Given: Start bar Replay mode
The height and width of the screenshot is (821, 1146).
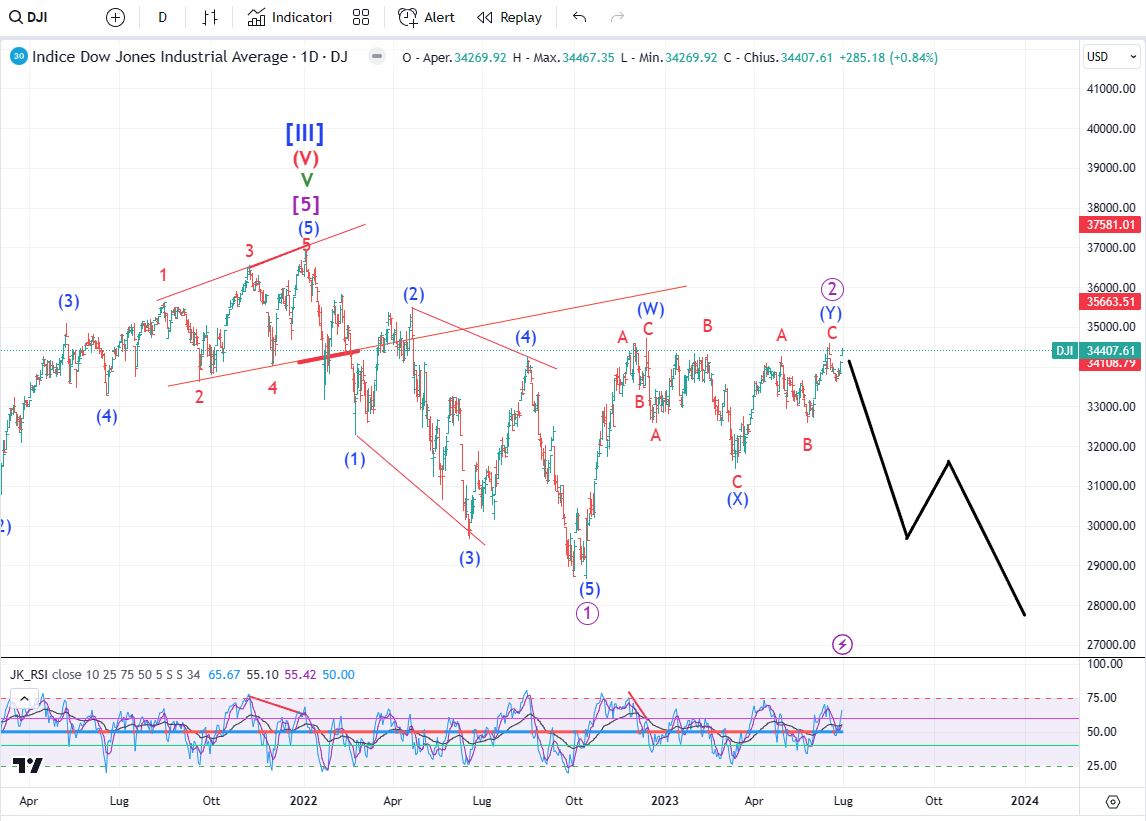Looking at the screenshot, I should pos(509,17).
